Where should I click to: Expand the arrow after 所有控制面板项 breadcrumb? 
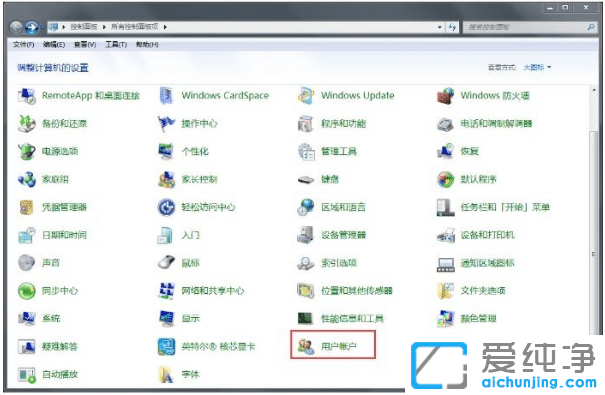click(165, 27)
